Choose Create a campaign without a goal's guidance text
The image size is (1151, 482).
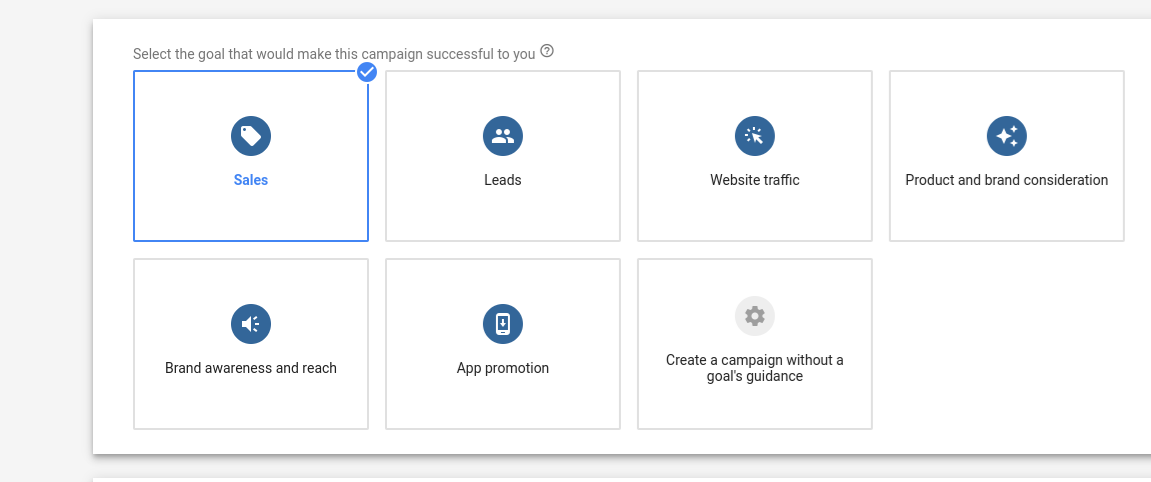click(755, 368)
